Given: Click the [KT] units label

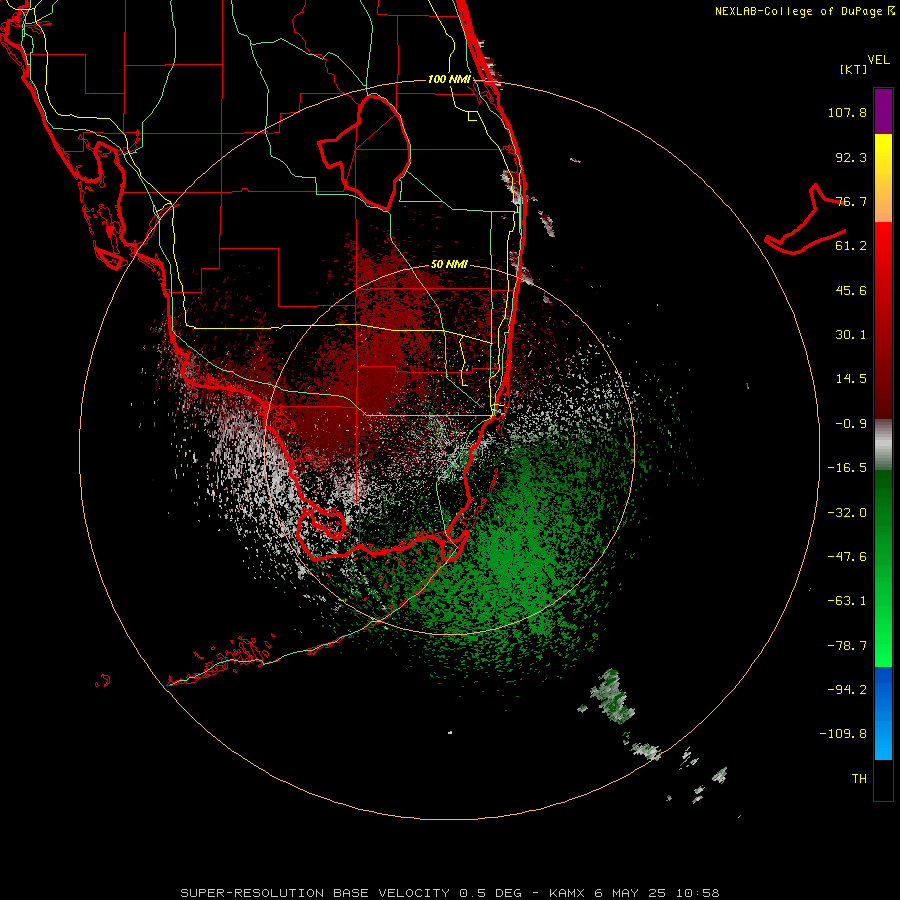Looking at the screenshot, I should [x=853, y=69].
